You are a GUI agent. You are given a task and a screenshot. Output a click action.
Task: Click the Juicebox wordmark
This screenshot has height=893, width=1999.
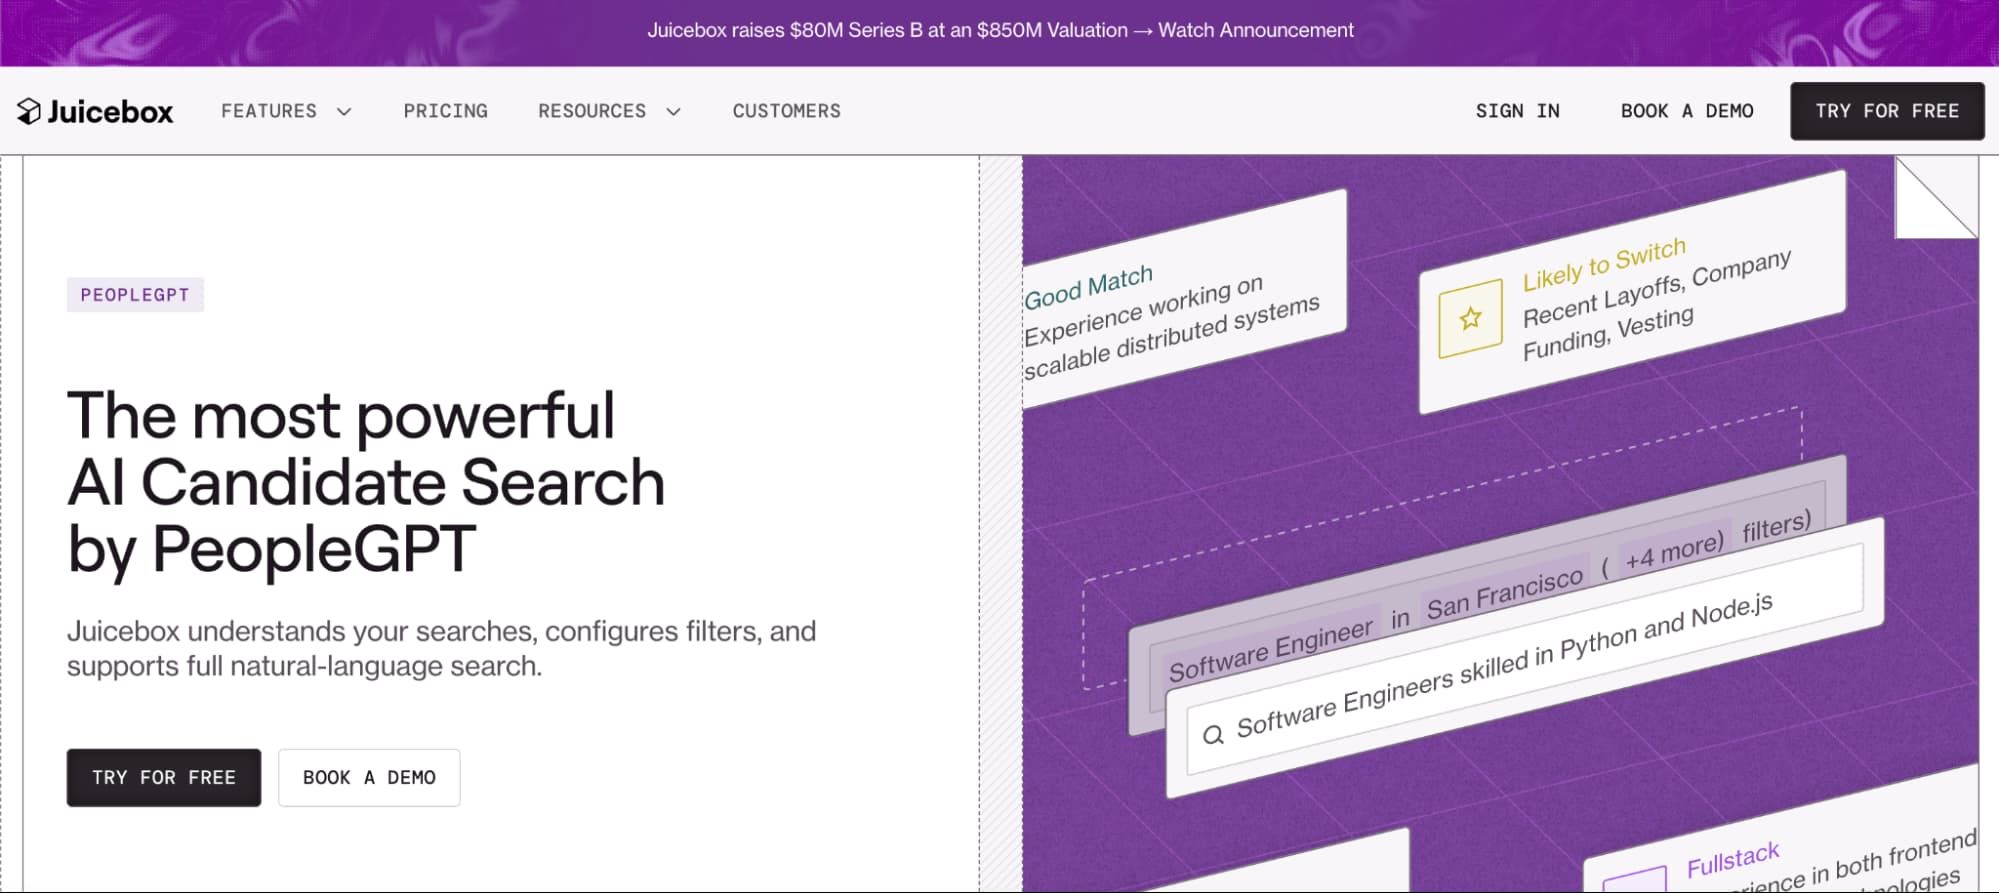[x=110, y=111]
